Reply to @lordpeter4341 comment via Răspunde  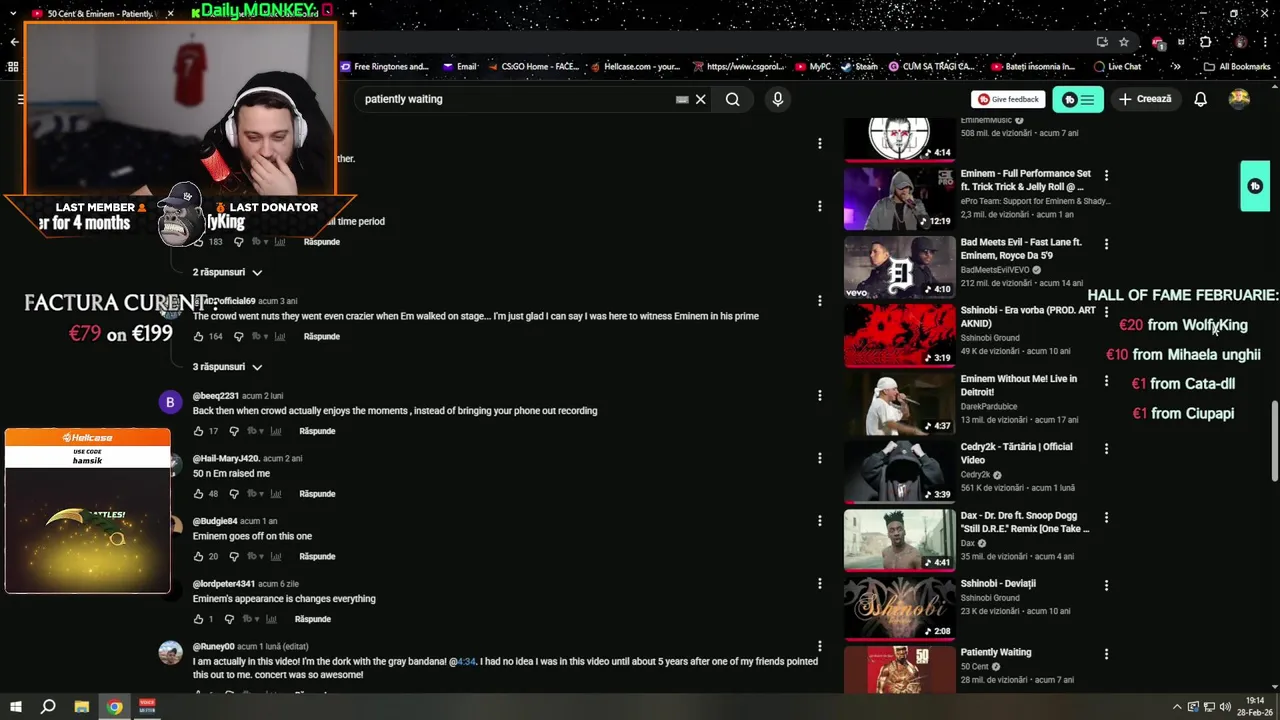click(313, 619)
